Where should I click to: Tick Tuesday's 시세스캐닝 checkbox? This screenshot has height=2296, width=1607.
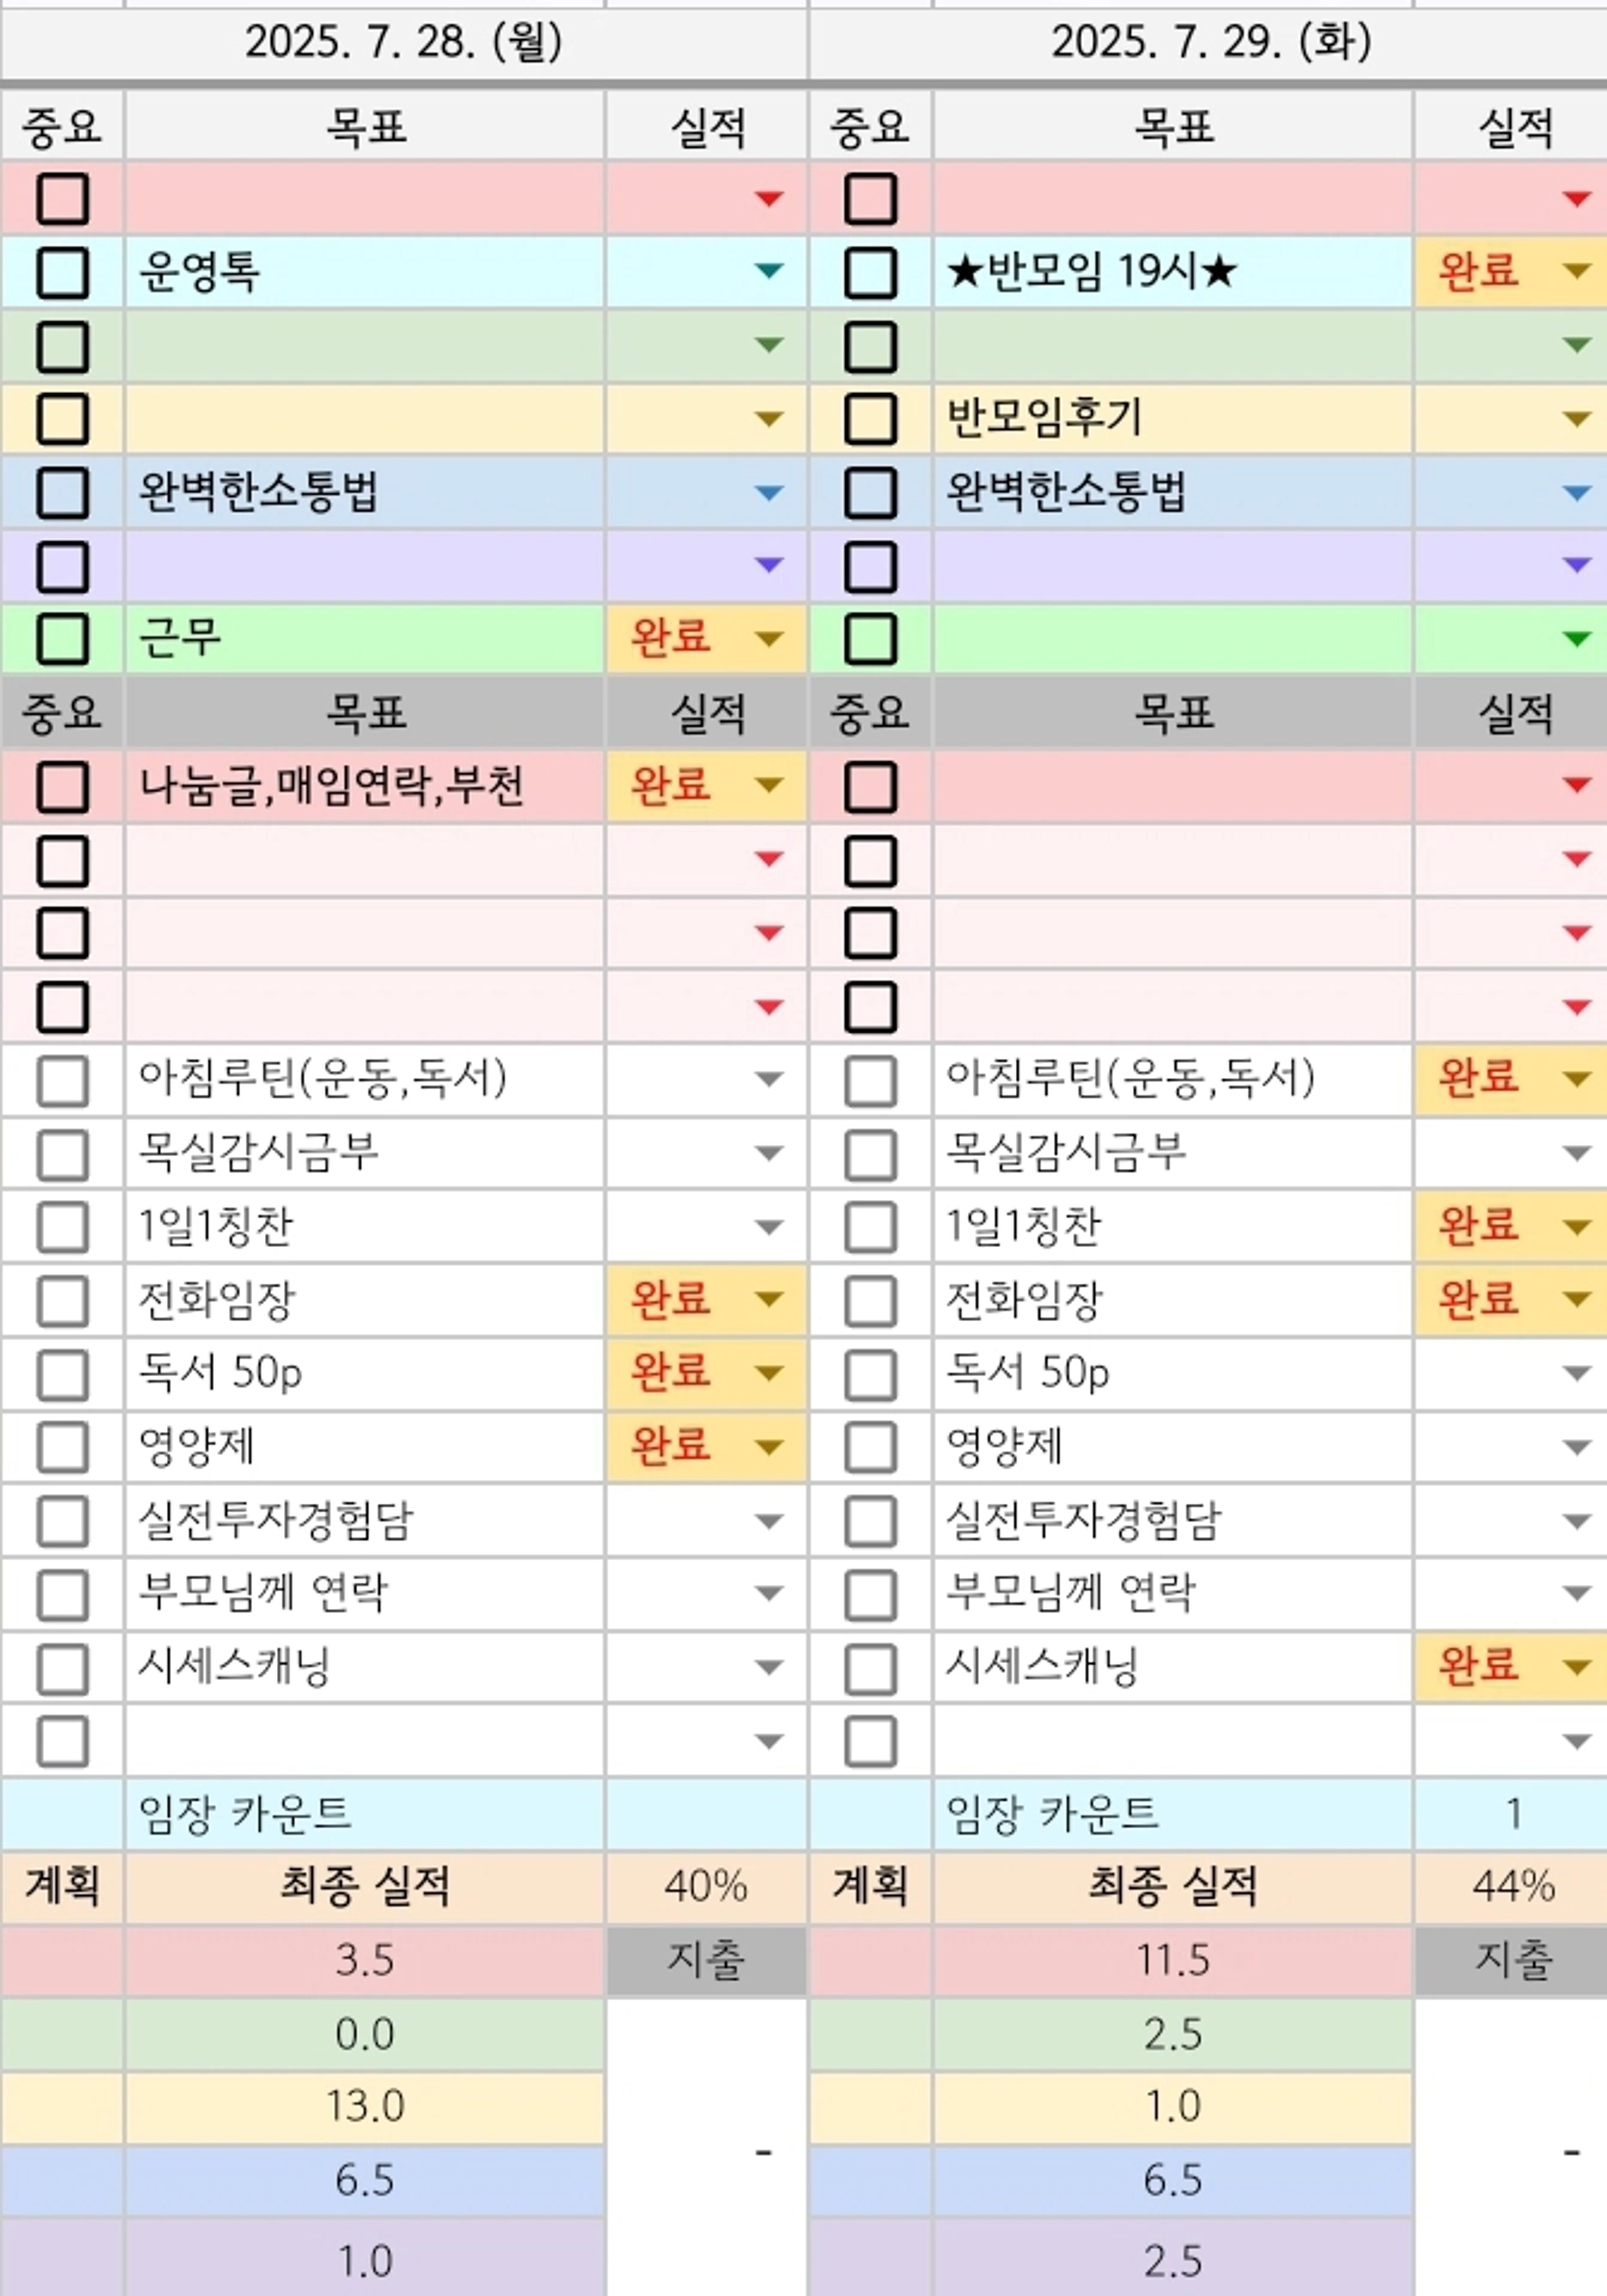pos(870,1668)
